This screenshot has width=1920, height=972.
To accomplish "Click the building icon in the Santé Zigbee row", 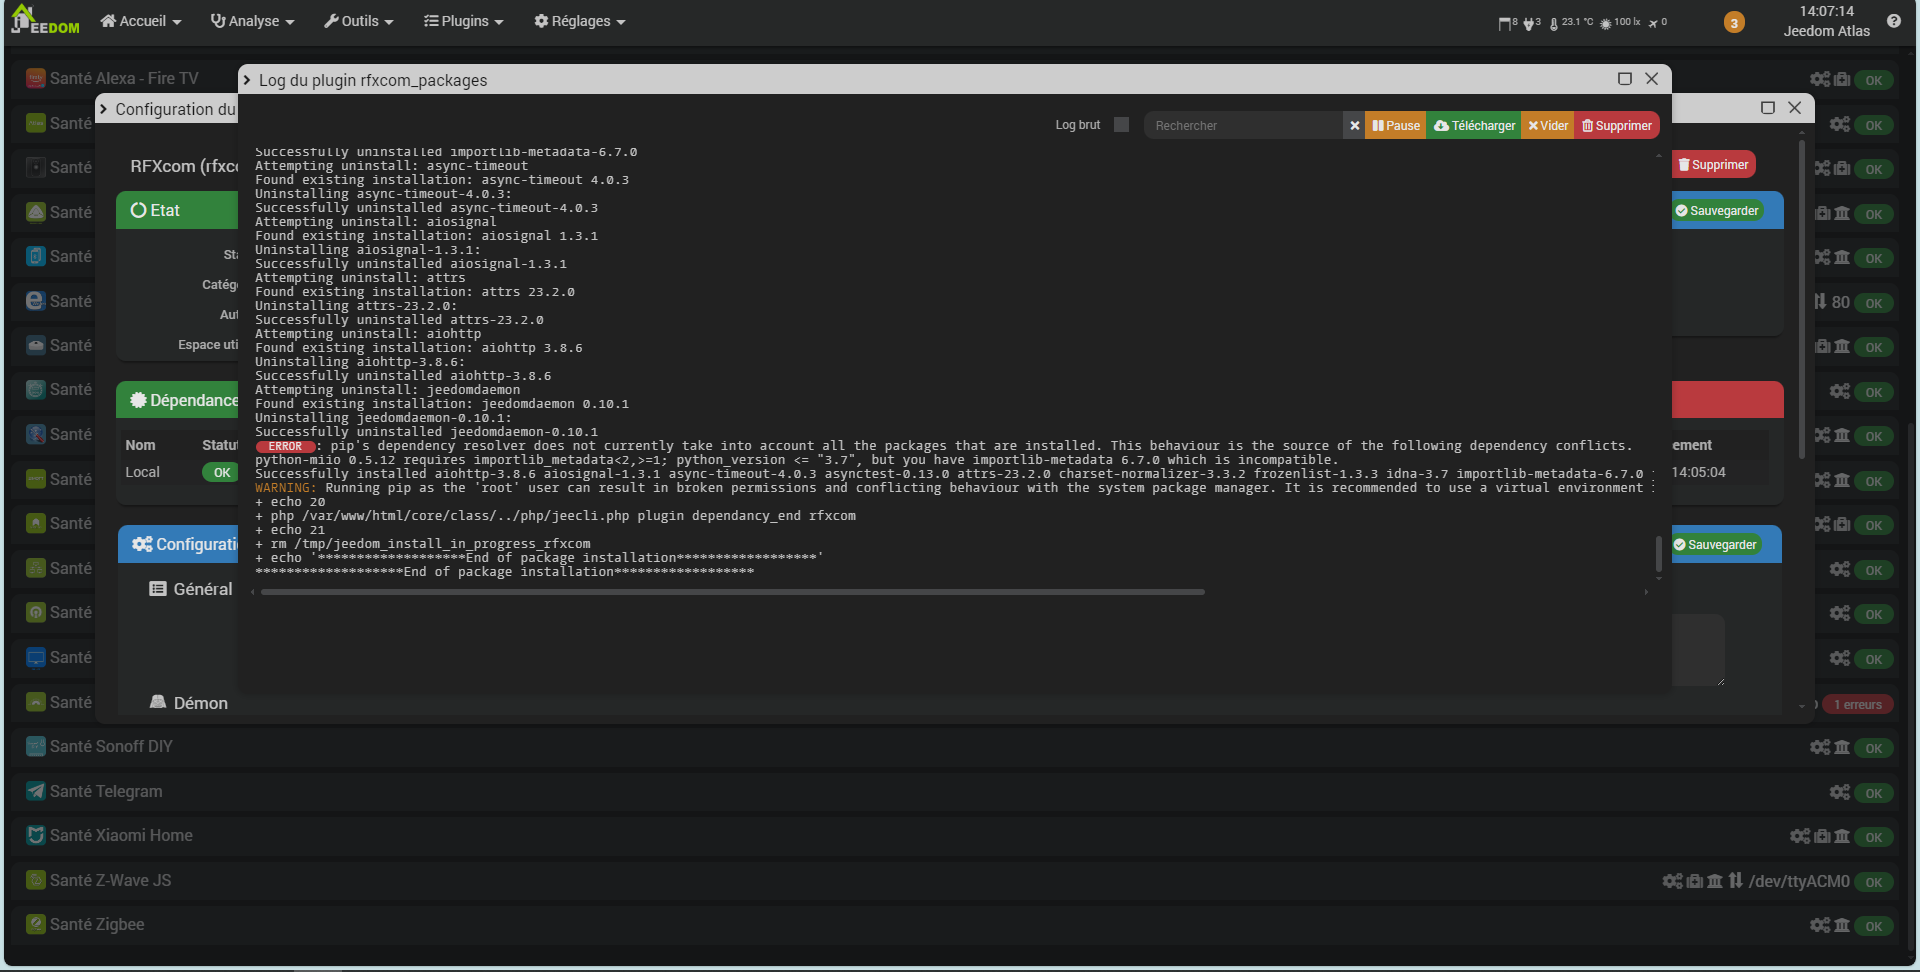I will point(1842,925).
